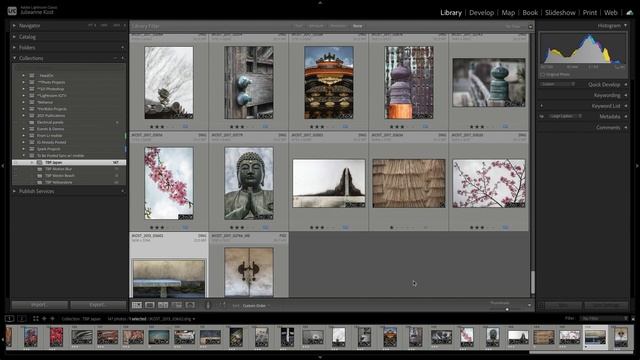The width and height of the screenshot is (640, 360).
Task: Click the filmstrip grid shortcut icon
Action: pos(36,318)
